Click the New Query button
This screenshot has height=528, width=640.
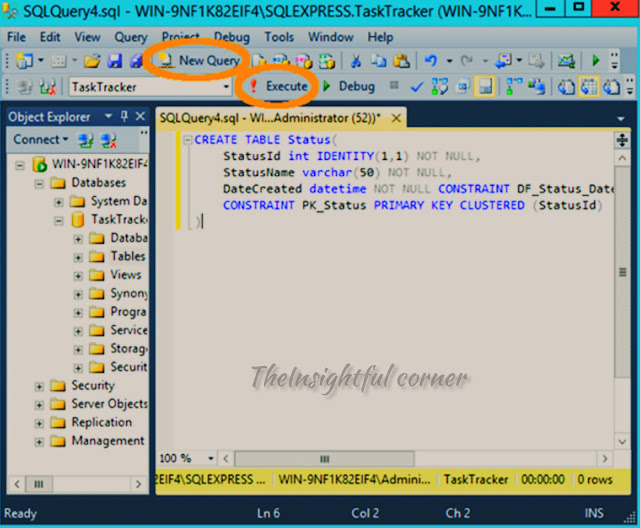coord(199,60)
